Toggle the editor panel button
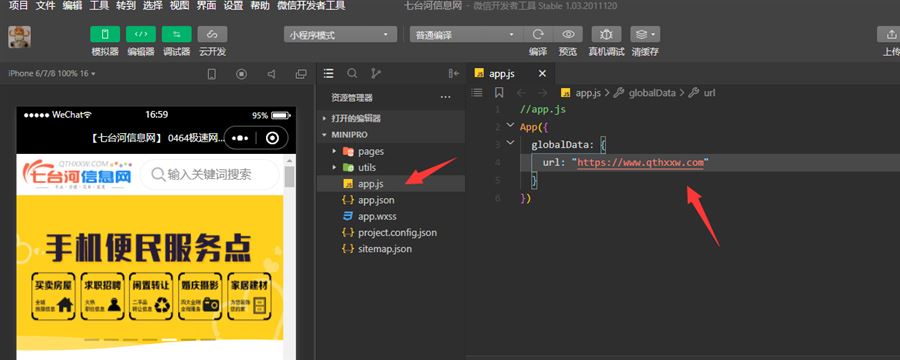The width and height of the screenshot is (900, 360). point(141,34)
